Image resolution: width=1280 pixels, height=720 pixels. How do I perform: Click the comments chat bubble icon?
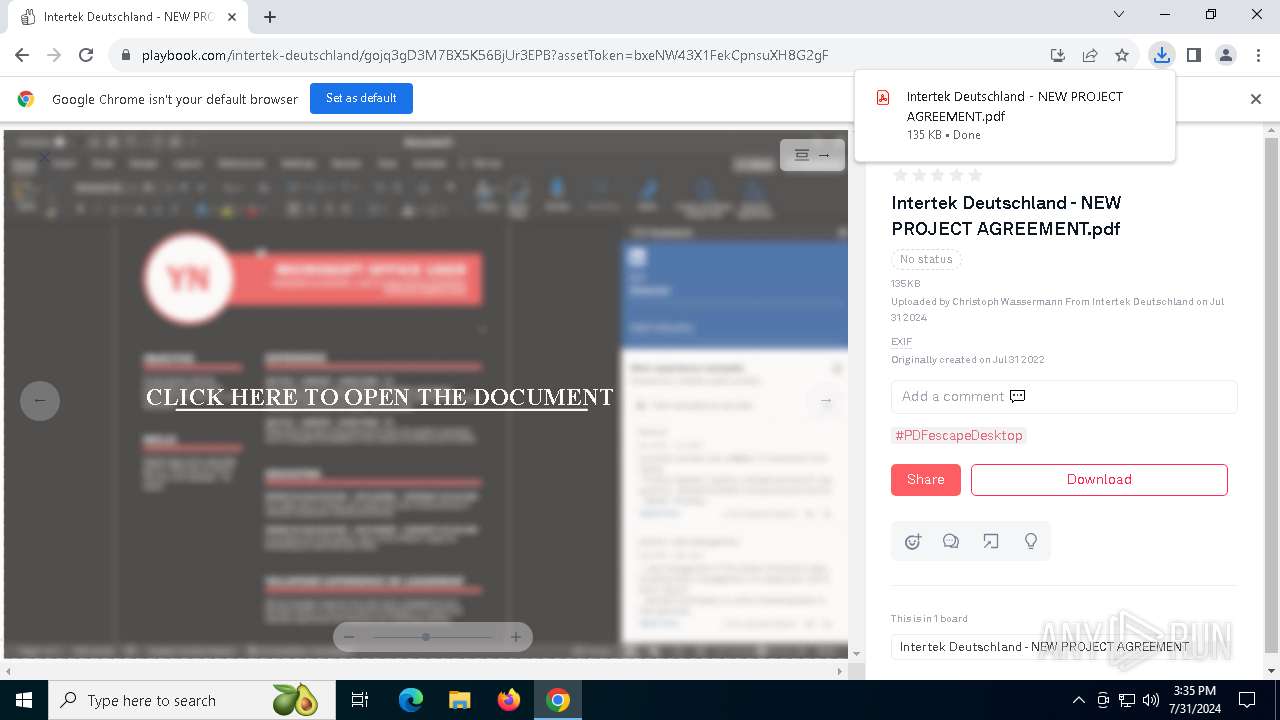[x=951, y=541]
